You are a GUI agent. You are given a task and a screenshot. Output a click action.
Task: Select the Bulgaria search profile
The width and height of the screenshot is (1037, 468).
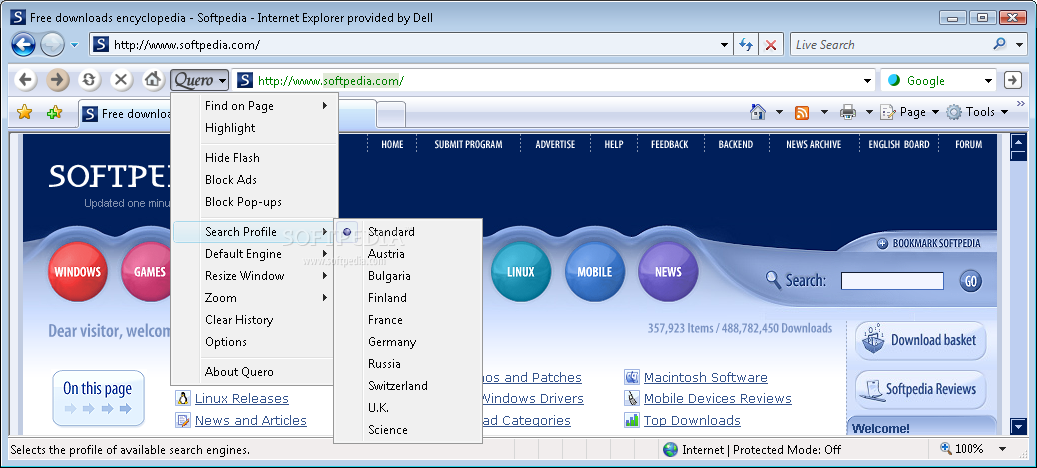click(x=408, y=276)
